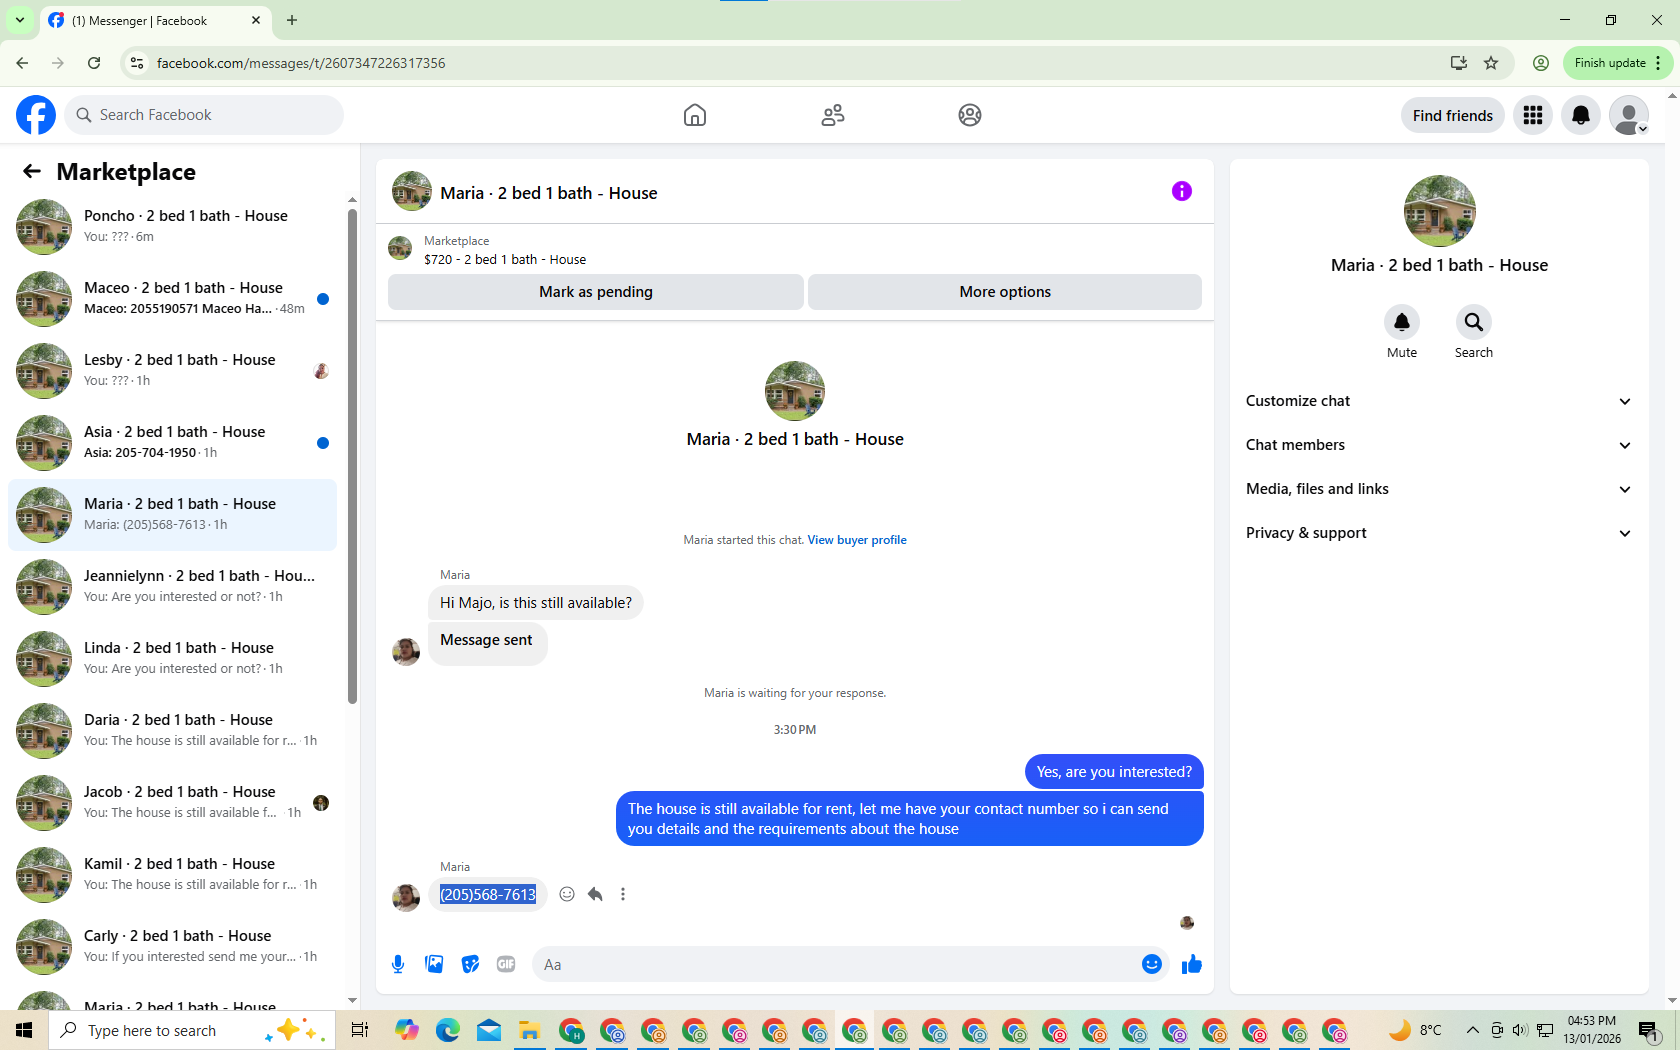Go to the Home feed icon
1680x1050 pixels.
[x=695, y=115]
